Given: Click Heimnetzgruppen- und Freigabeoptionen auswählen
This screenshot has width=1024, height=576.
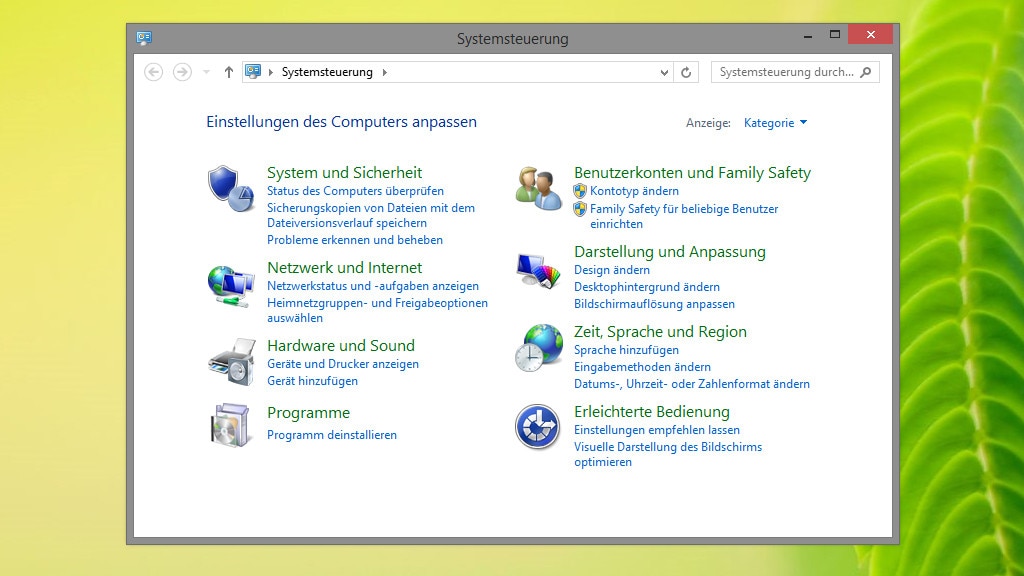Looking at the screenshot, I should click(x=377, y=310).
